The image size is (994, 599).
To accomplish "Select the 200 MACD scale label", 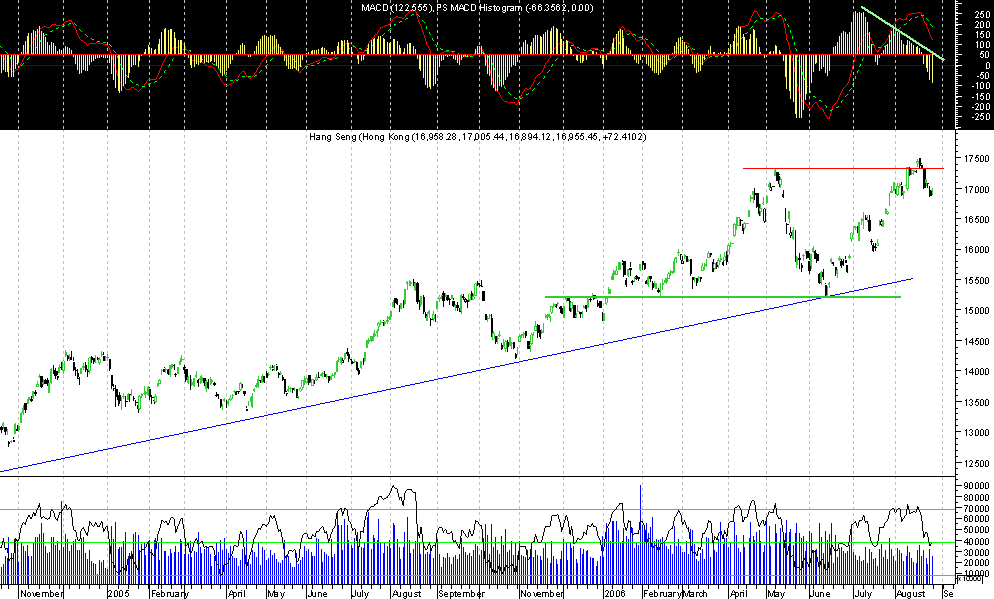I will coord(982,25).
